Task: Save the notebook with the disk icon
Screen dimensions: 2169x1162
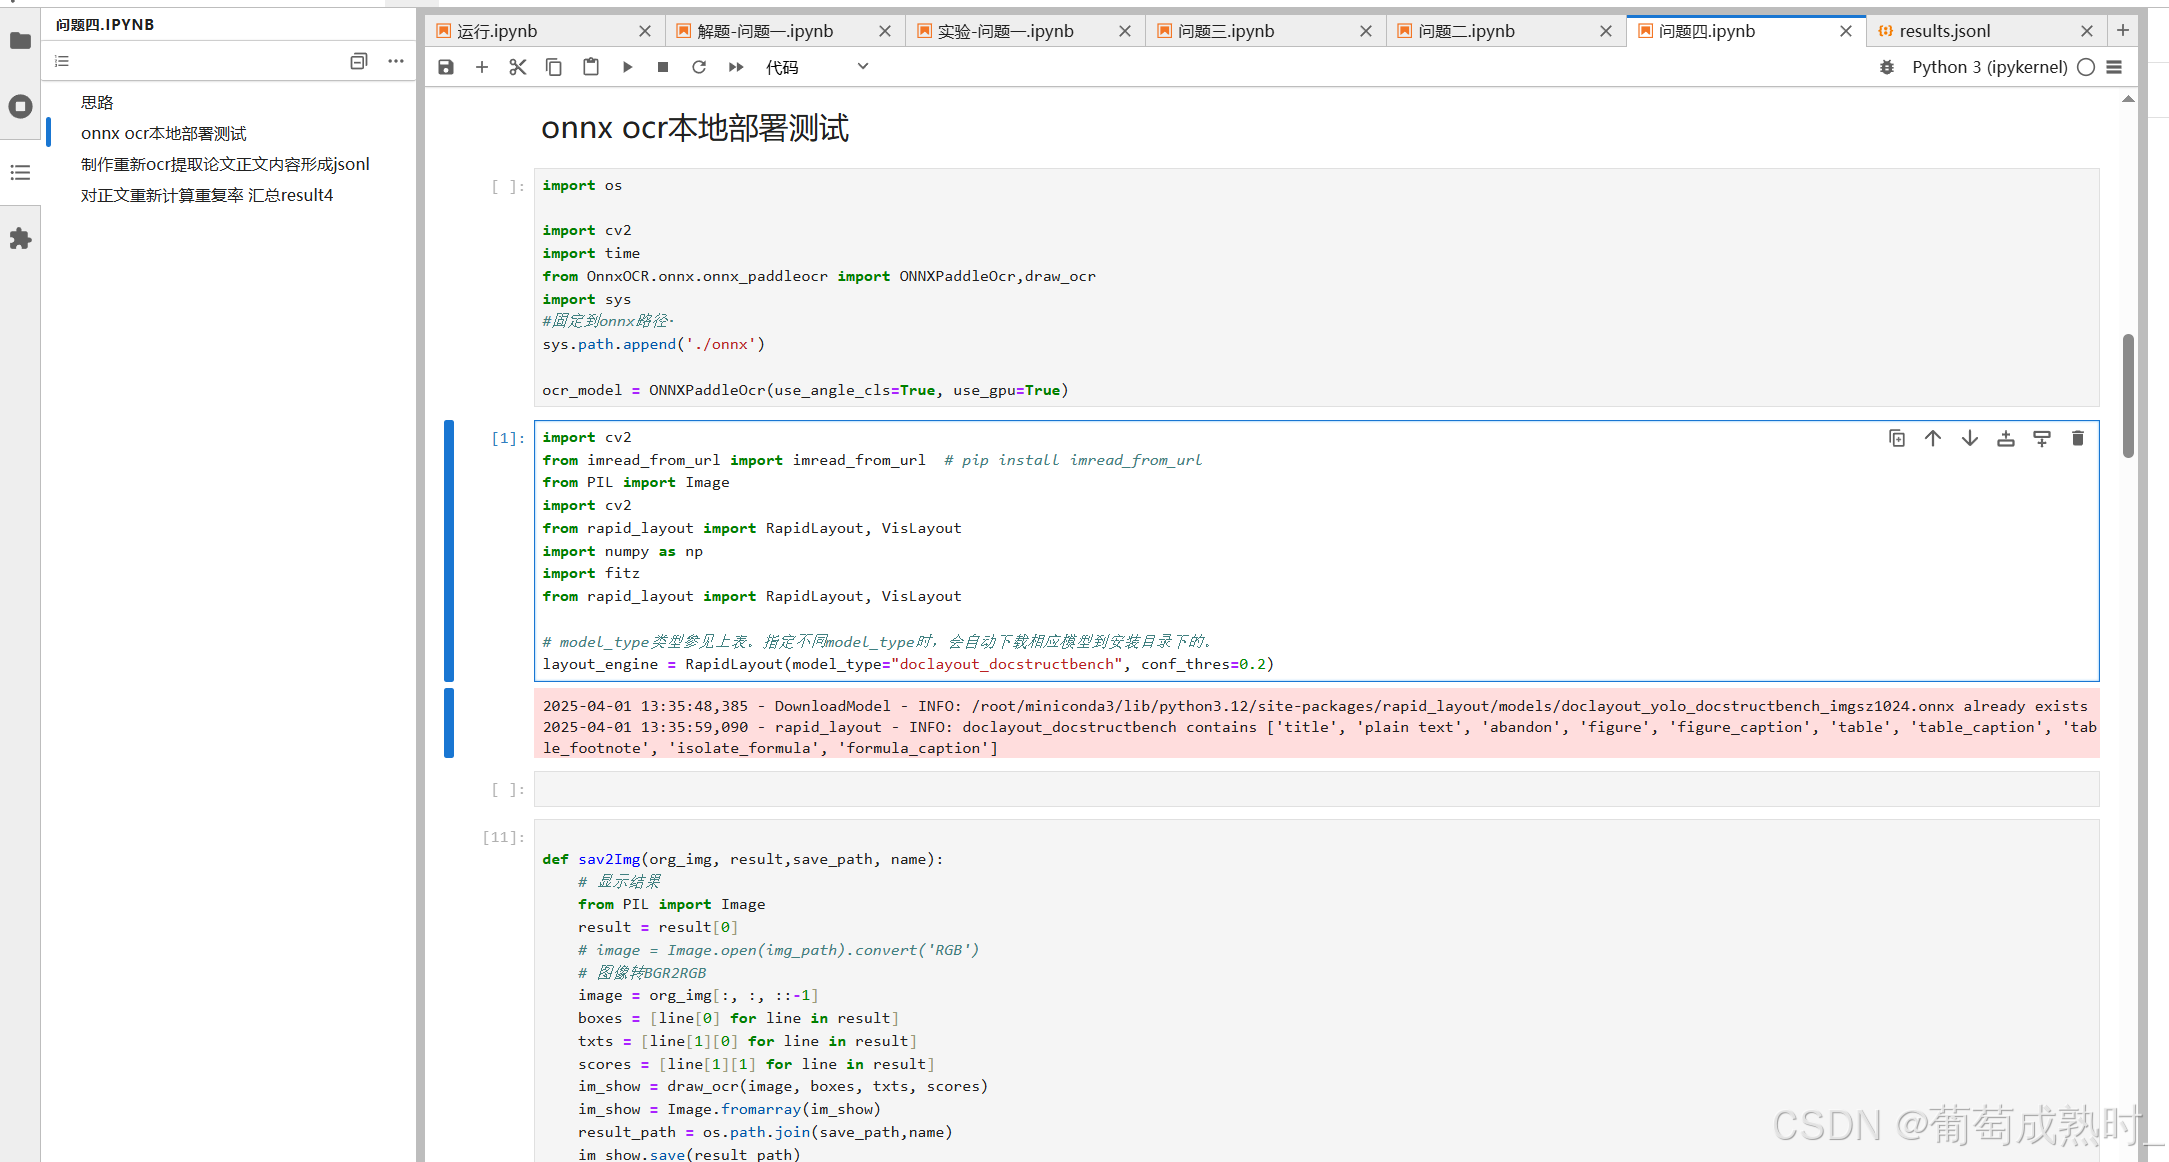Action: (446, 67)
